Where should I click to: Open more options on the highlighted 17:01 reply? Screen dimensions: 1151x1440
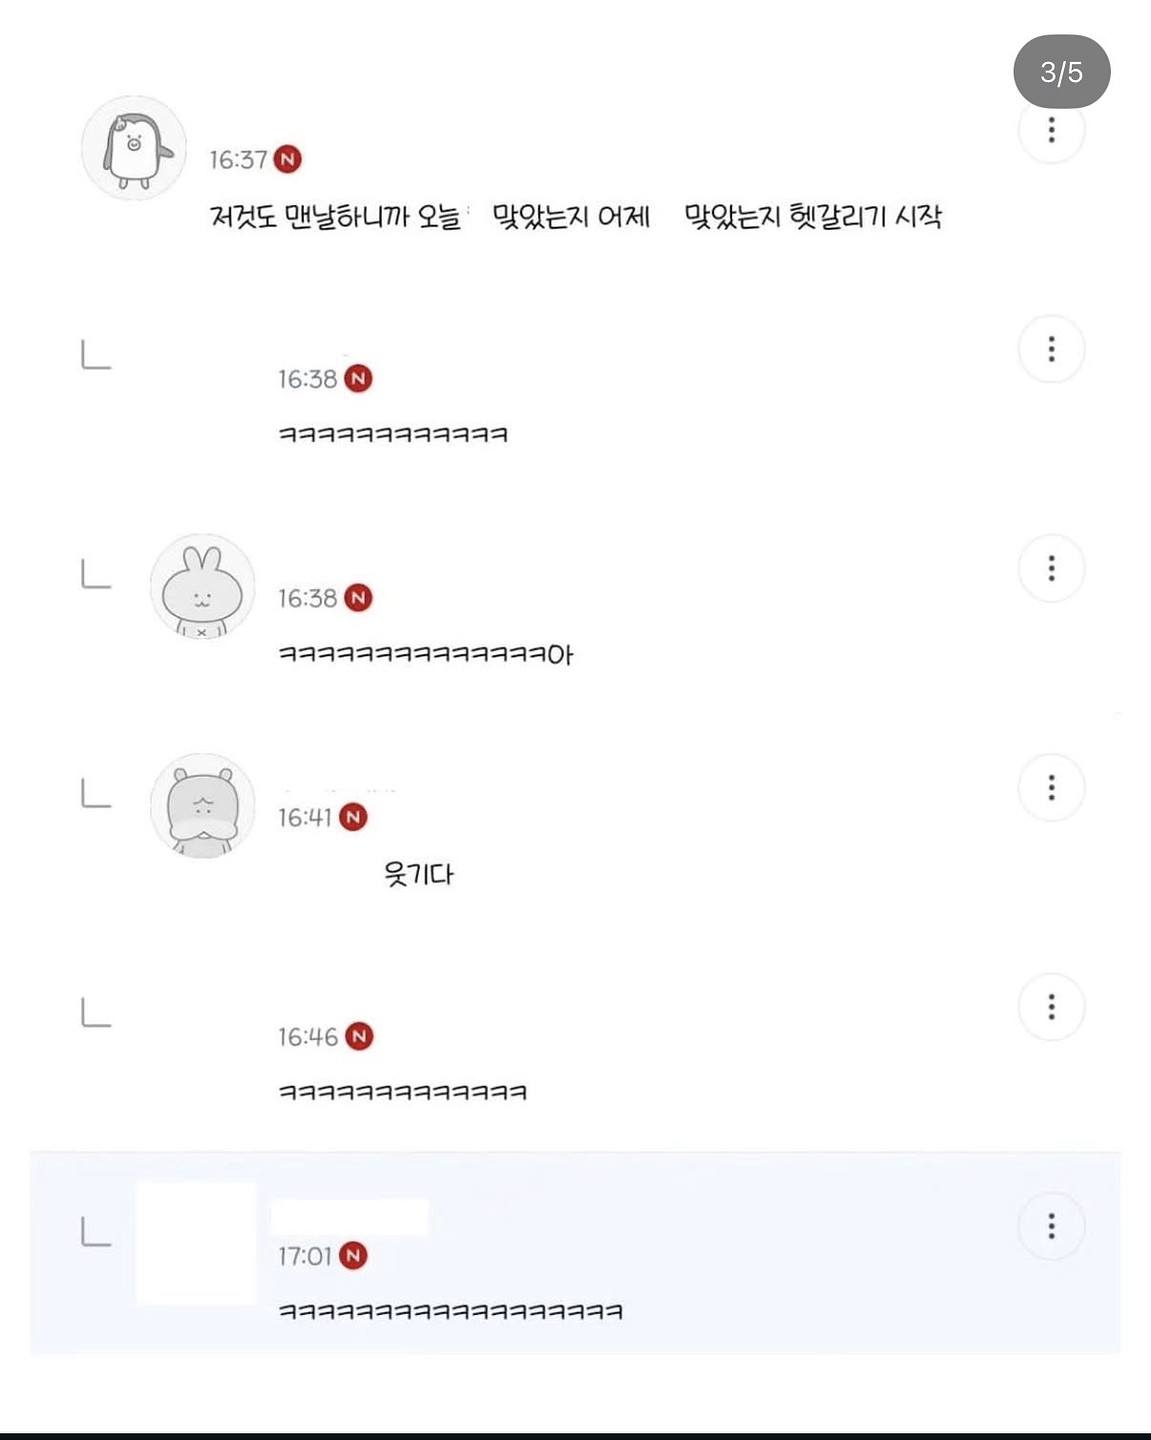[1051, 1226]
